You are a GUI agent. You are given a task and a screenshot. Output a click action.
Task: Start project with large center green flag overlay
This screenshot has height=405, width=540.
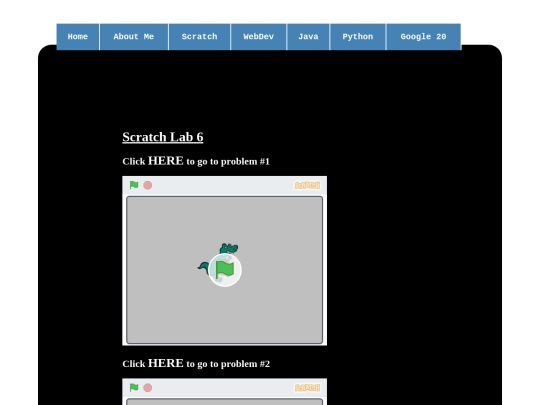(x=225, y=270)
